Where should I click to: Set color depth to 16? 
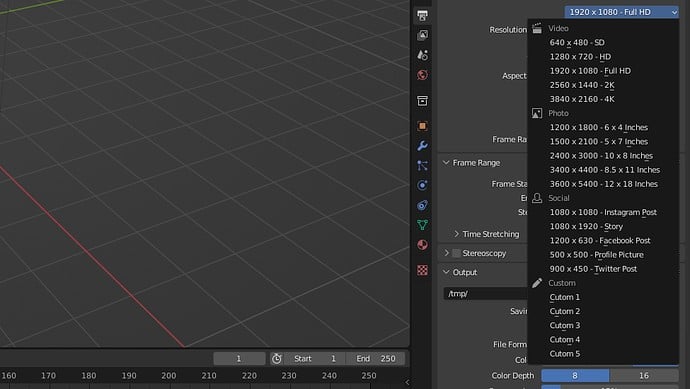click(644, 375)
